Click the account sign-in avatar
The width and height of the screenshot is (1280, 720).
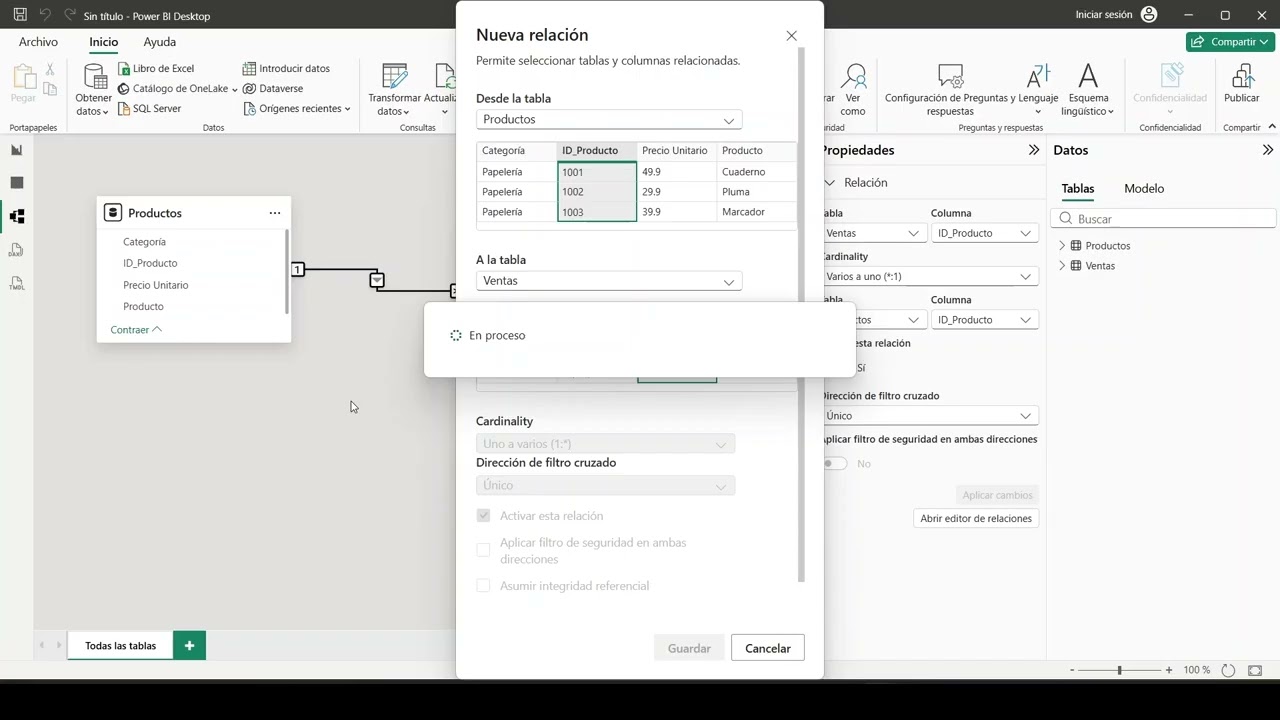tap(1148, 15)
